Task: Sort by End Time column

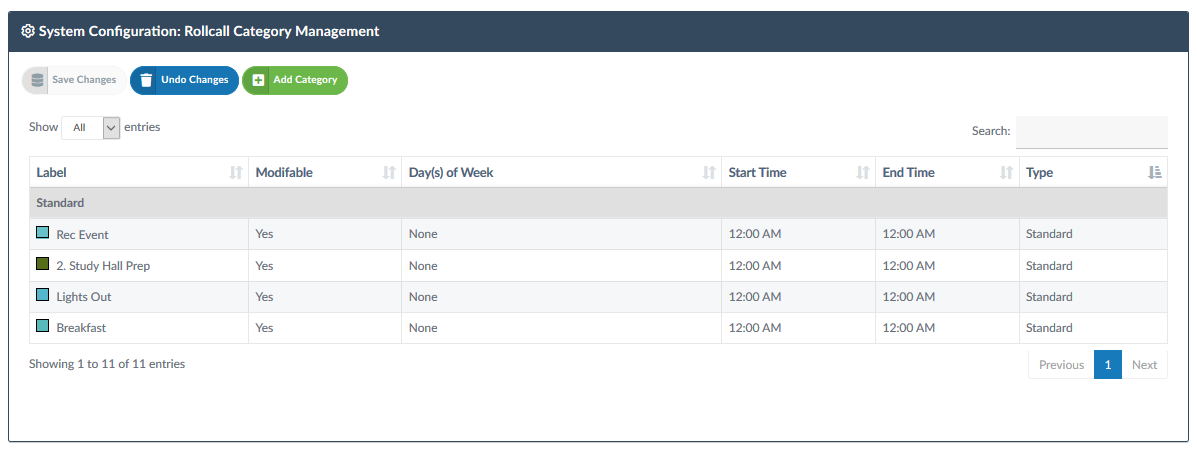Action: tap(1007, 173)
